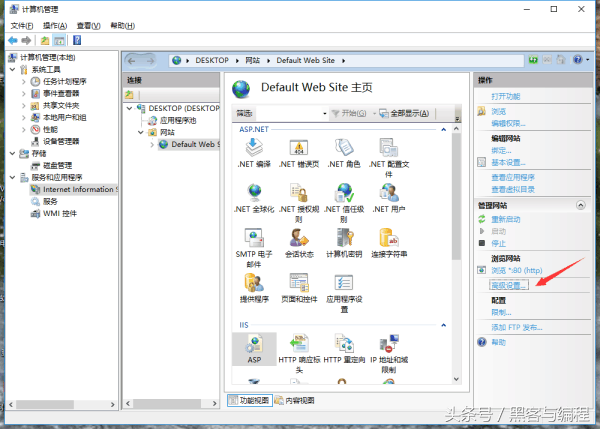Open the 会话状态 feature icon
Image resolution: width=600 pixels, height=429 pixels.
[x=298, y=238]
